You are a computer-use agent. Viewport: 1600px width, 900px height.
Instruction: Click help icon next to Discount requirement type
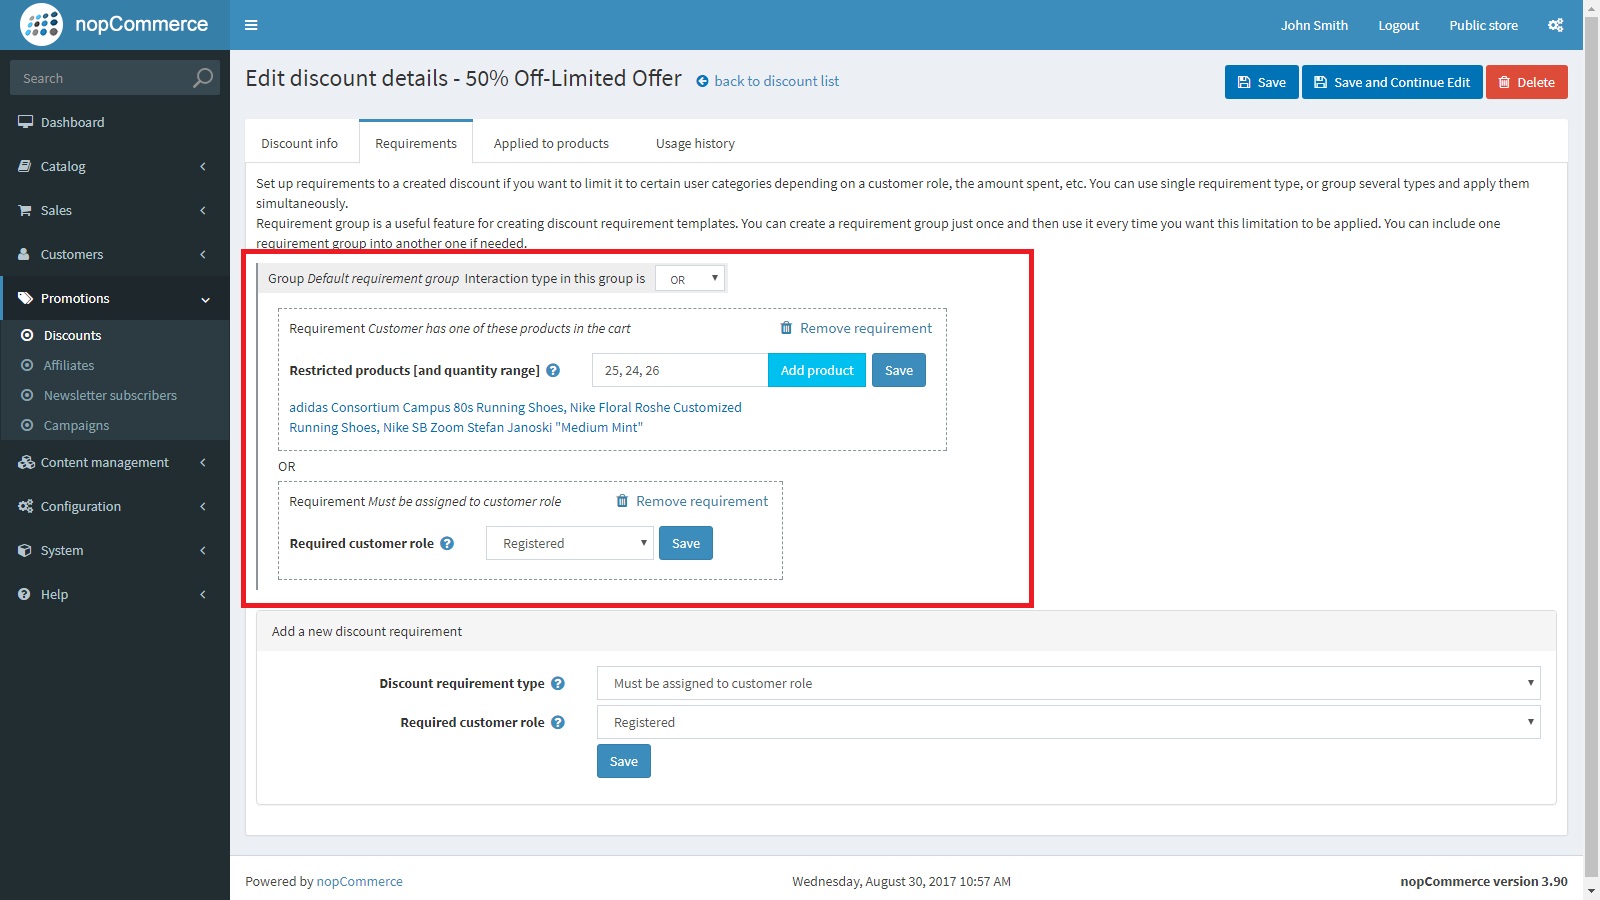[x=558, y=683]
